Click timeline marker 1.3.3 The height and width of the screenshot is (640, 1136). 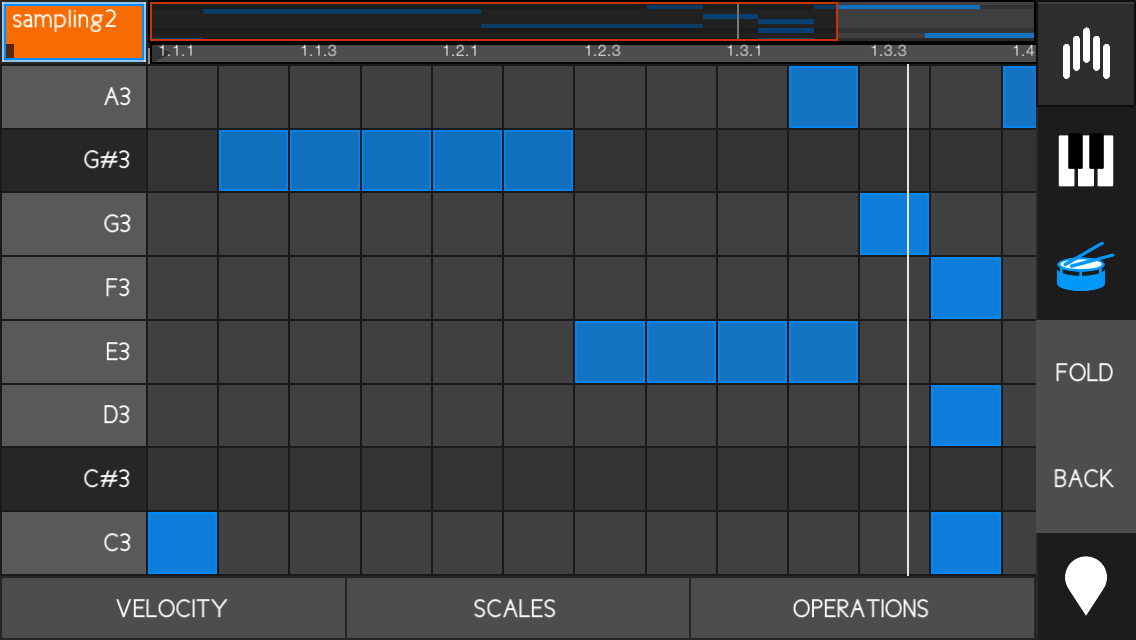pos(888,51)
